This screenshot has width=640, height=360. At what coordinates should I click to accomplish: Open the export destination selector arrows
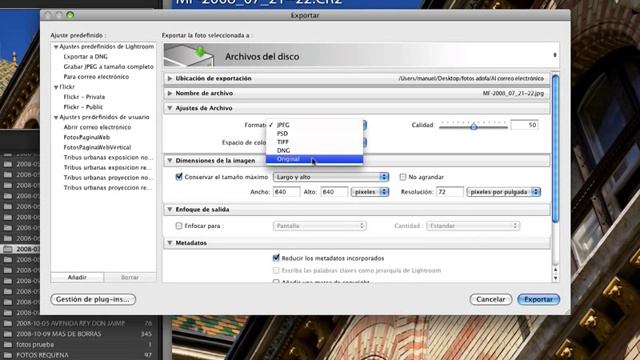(x=555, y=55)
